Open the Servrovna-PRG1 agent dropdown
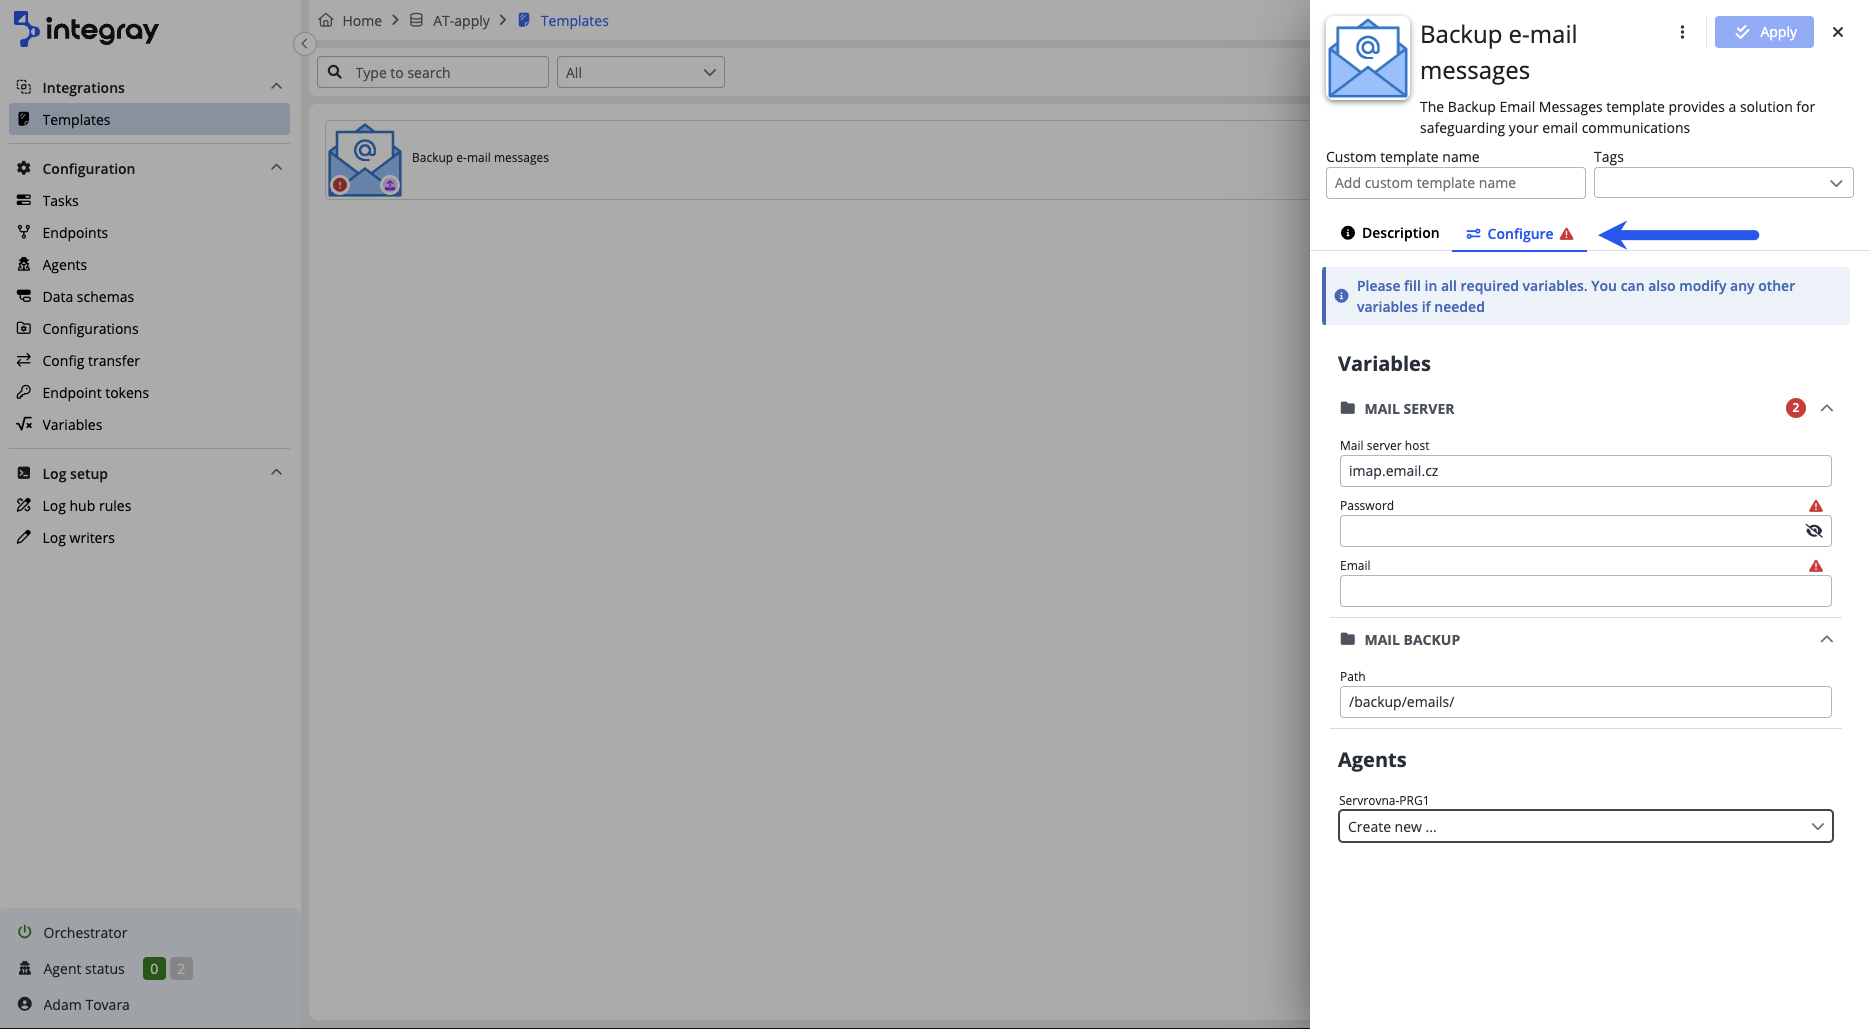This screenshot has width=1870, height=1029. click(x=1585, y=826)
